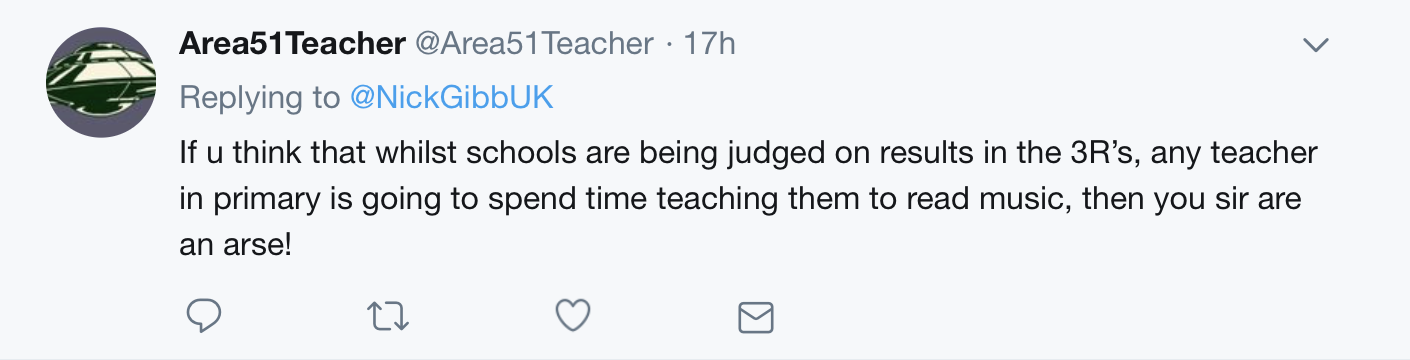Image resolution: width=1410 pixels, height=360 pixels.
Task: Toggle retweet on Area51Teacher's reply
Action: point(388,318)
